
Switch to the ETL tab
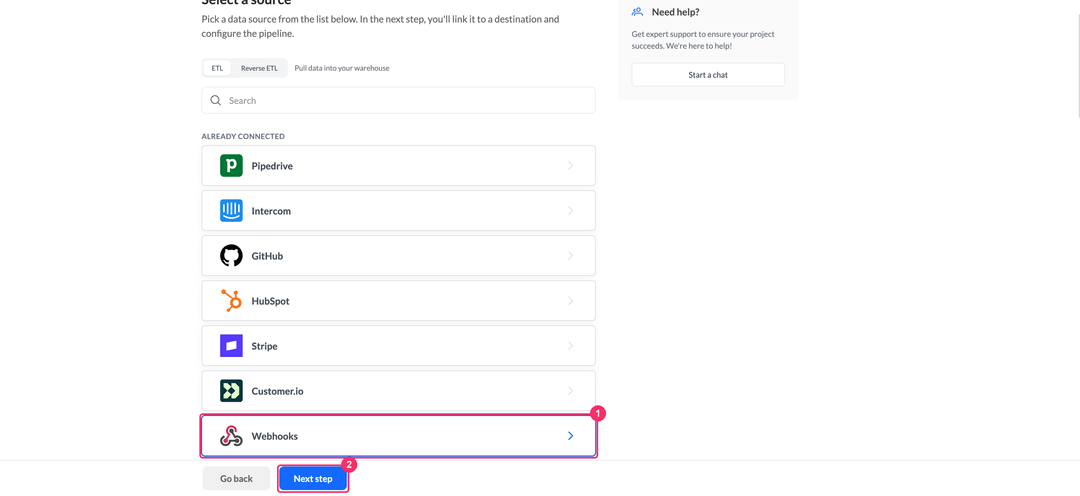pos(218,68)
